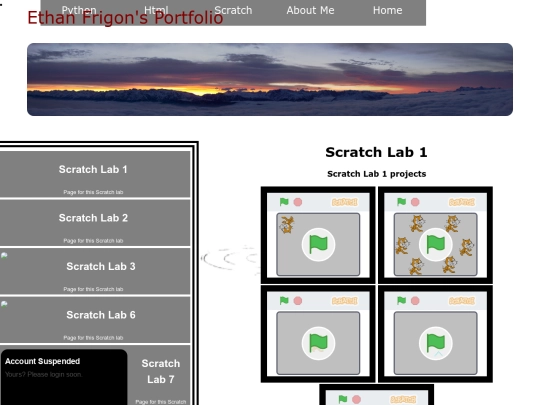Screen dimensions: 540x405
Task: Click the Scratch Lab 1 main heading
Action: pos(376,152)
